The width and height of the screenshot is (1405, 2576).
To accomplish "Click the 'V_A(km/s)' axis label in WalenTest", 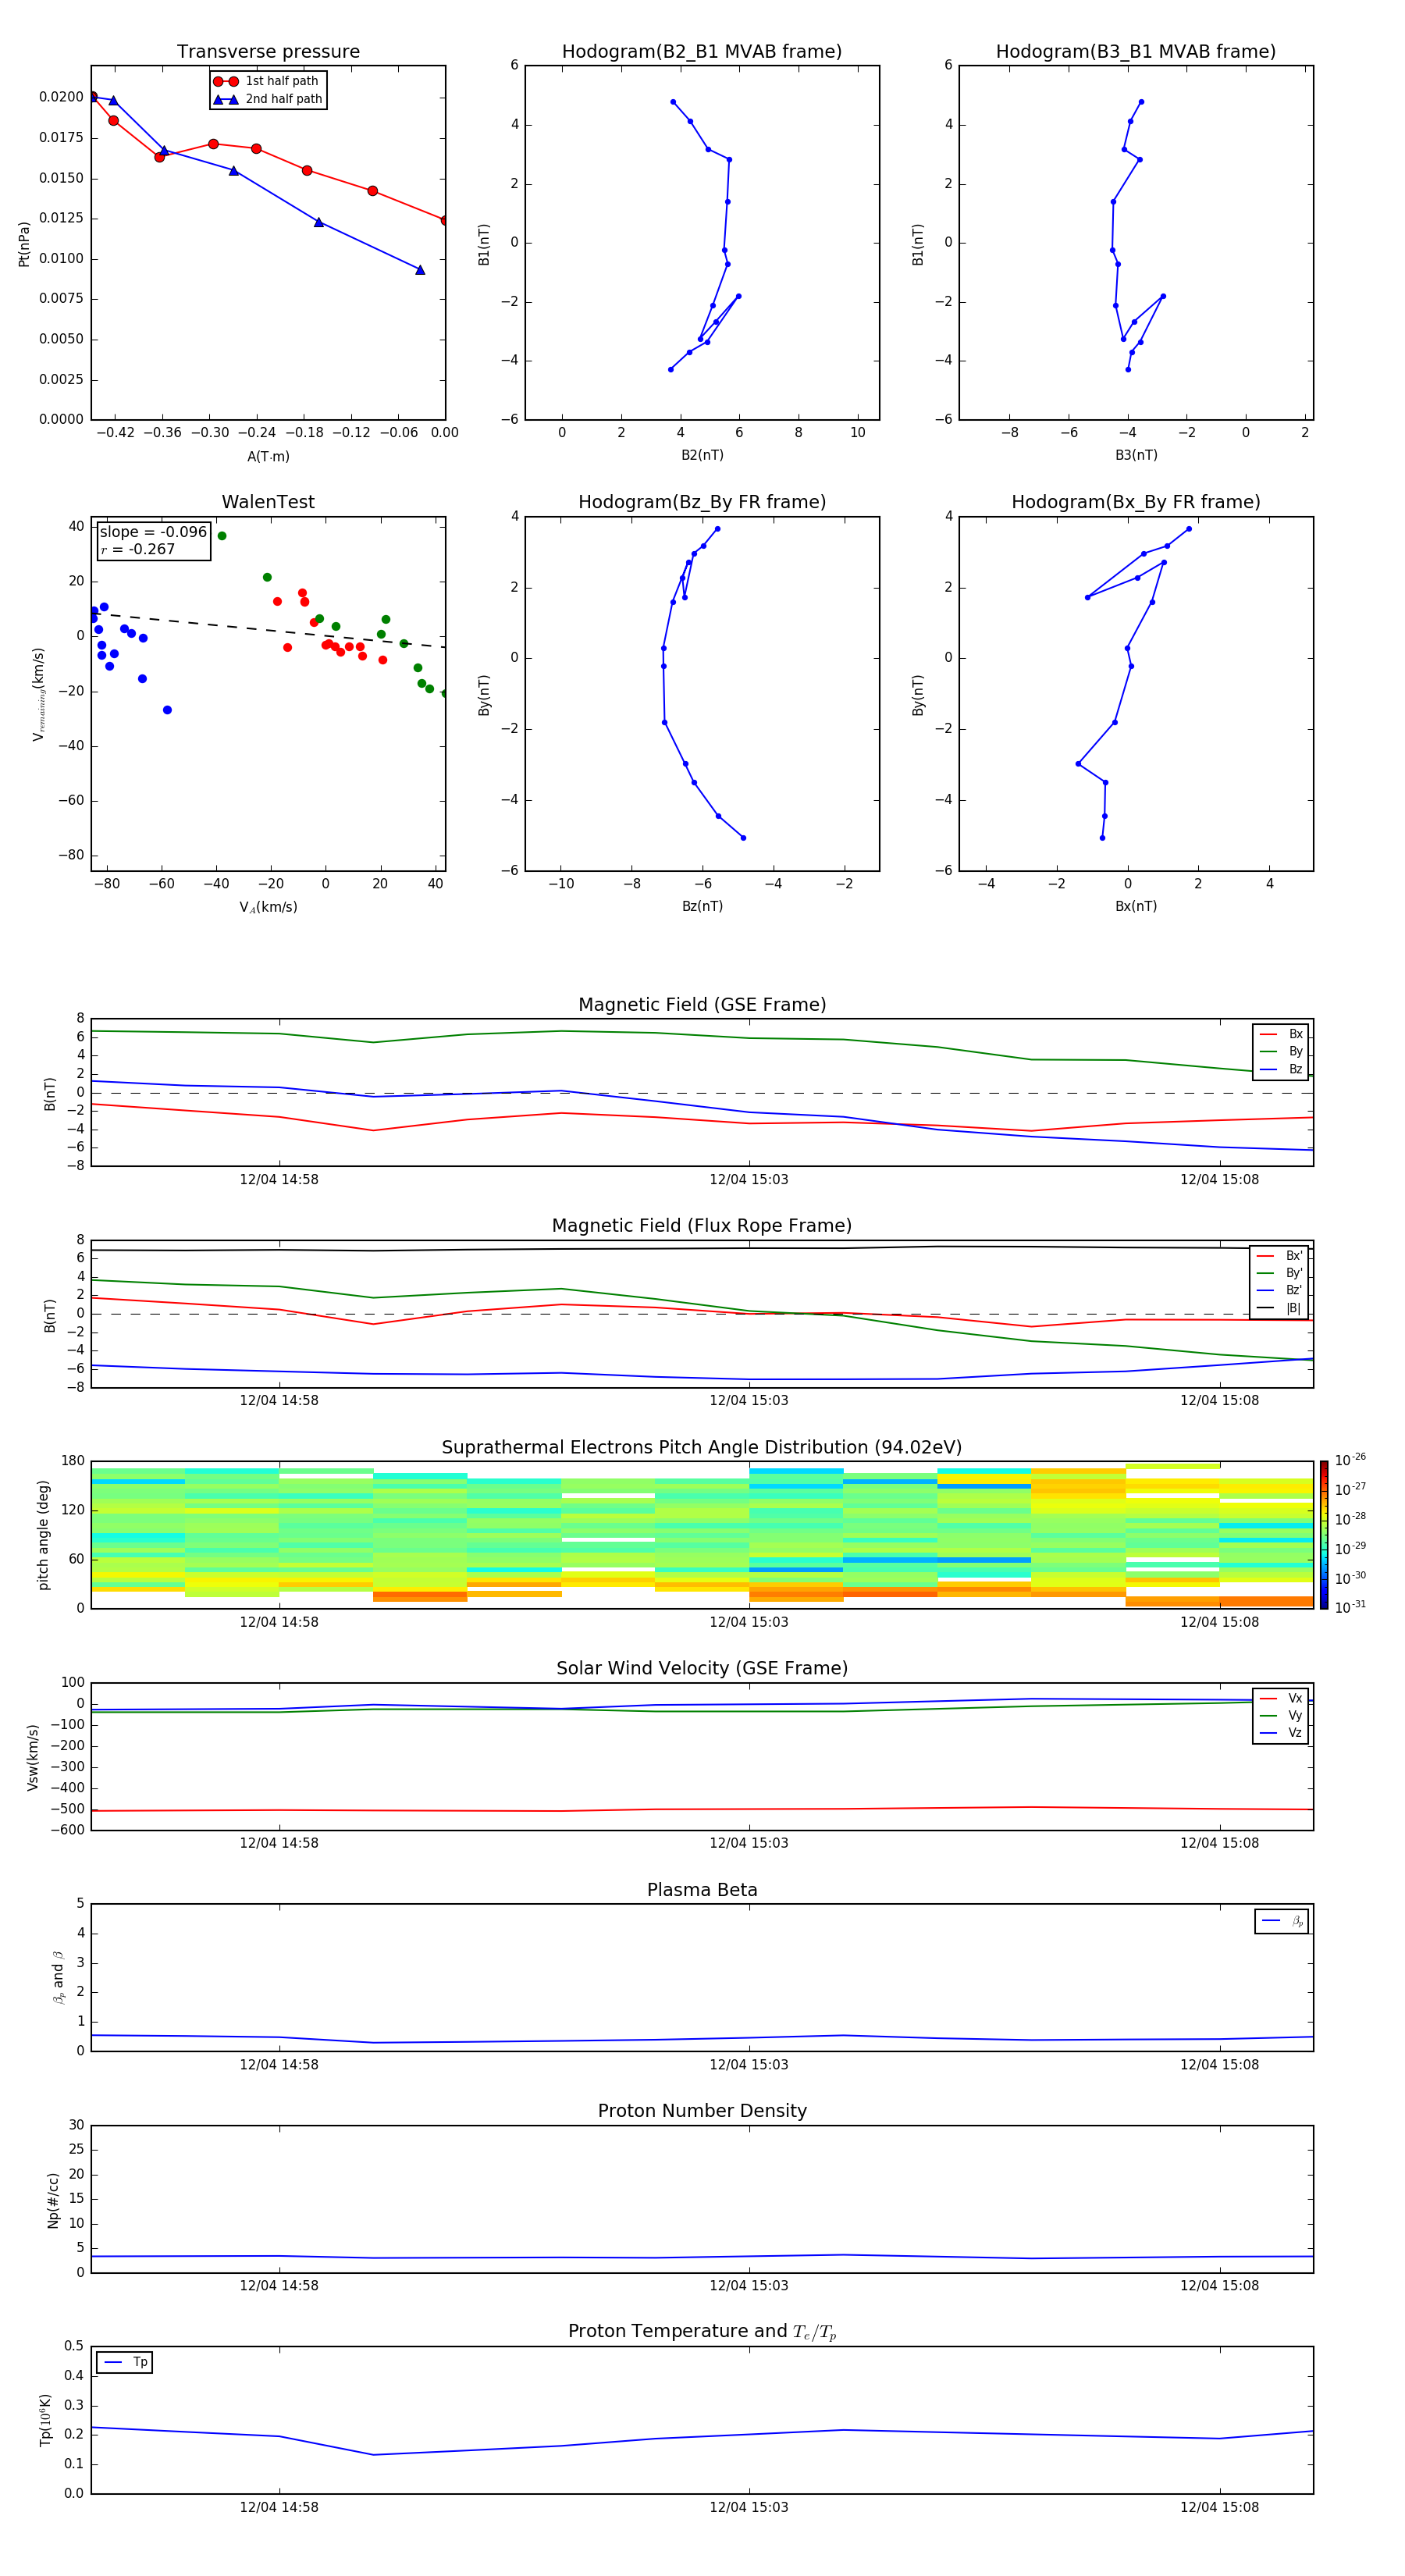I will coord(268,907).
